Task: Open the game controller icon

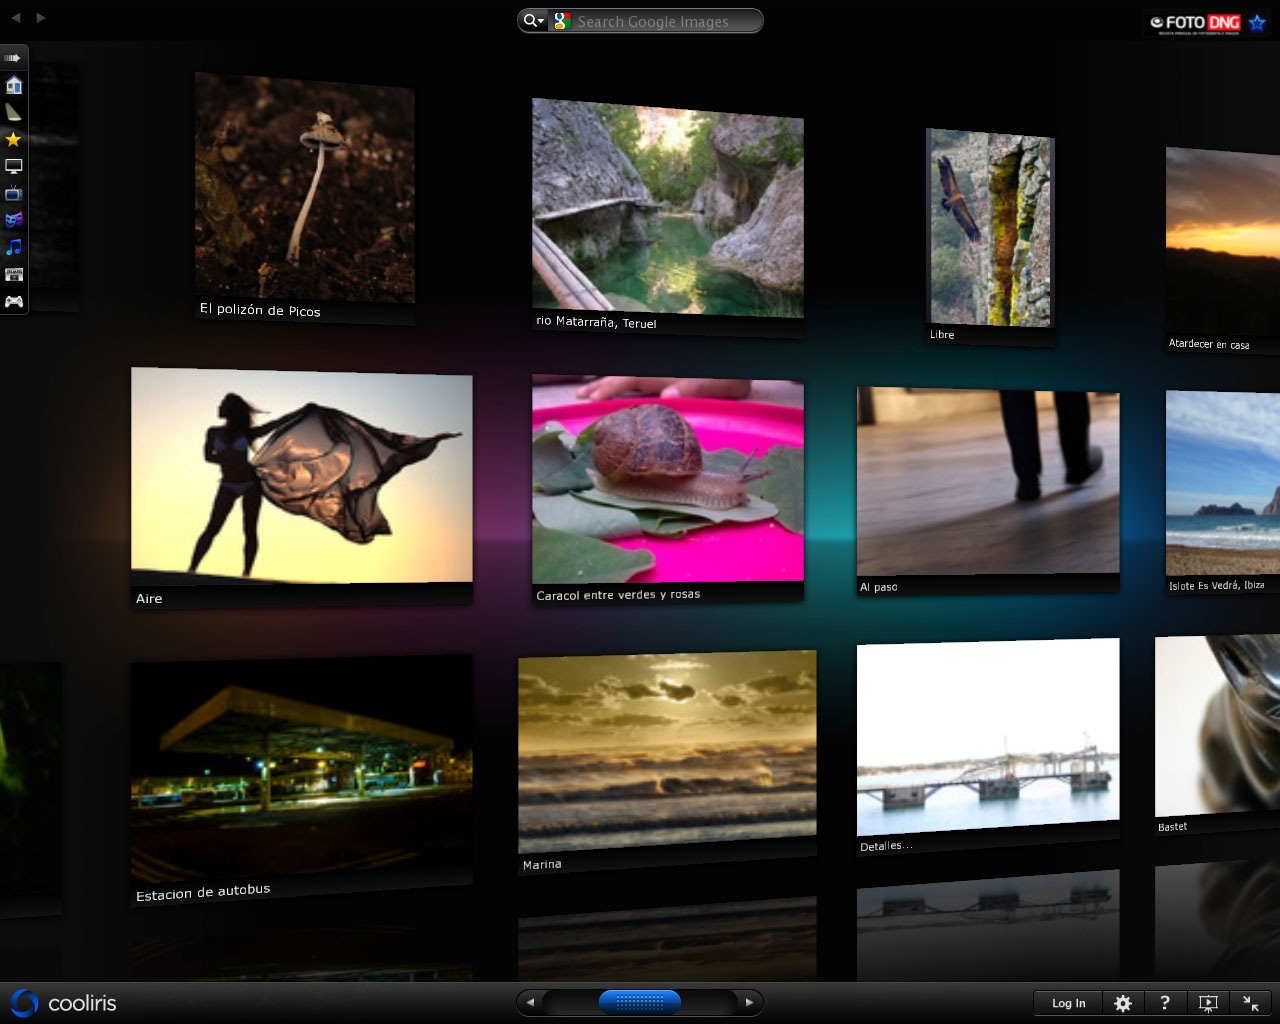Action: [x=14, y=301]
